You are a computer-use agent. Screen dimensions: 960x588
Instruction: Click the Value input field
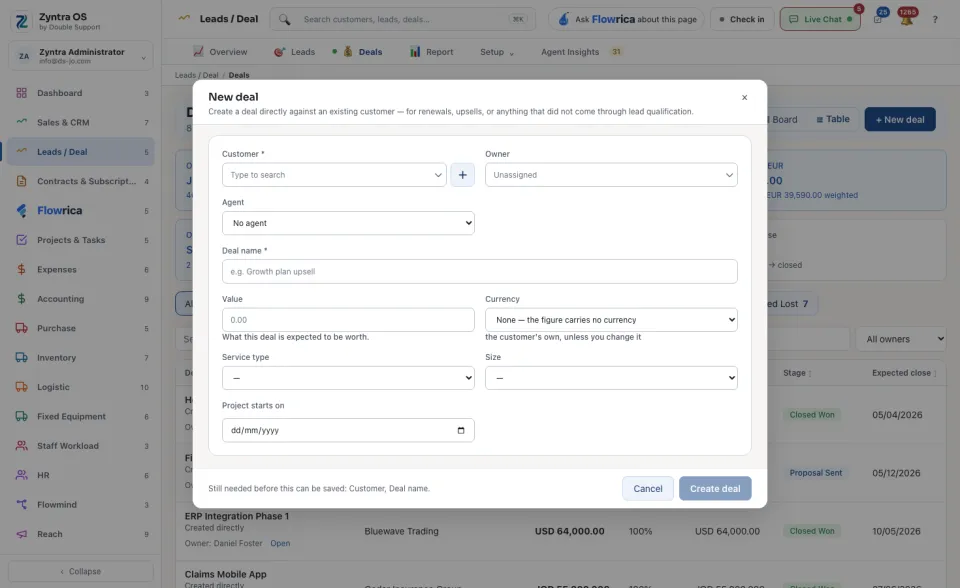pos(348,320)
